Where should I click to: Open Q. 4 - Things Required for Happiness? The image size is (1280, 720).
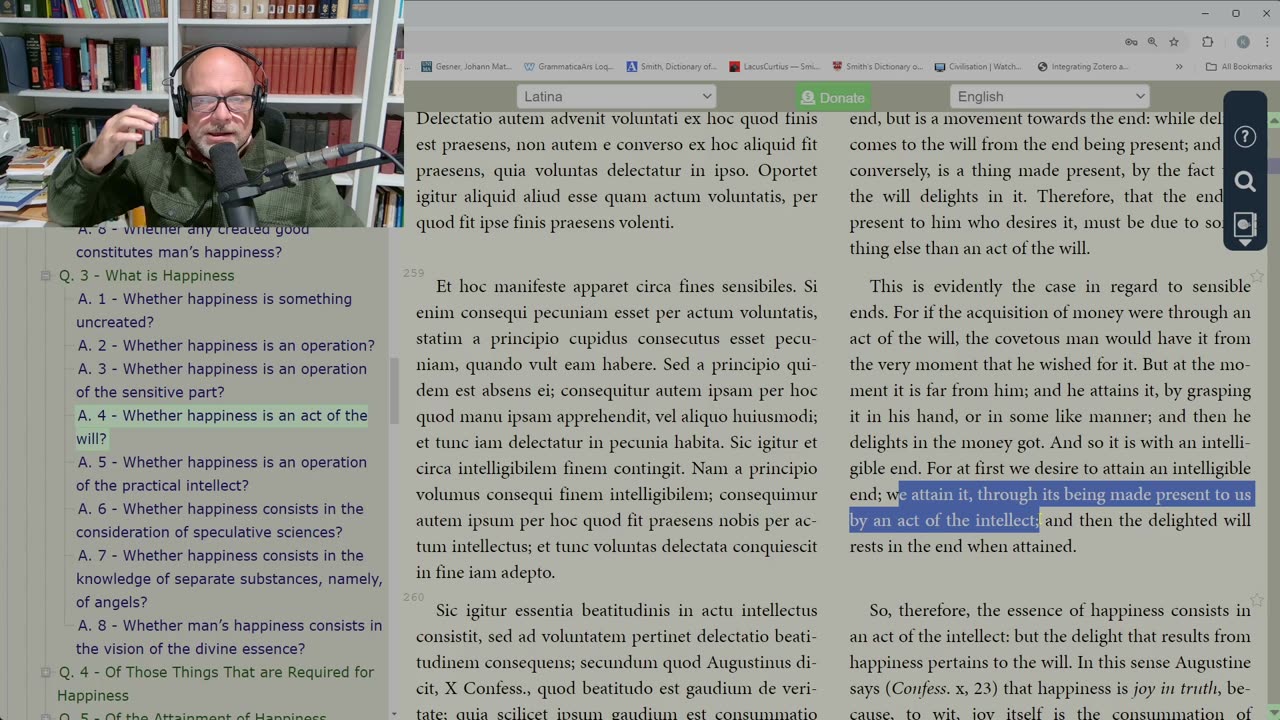coord(215,684)
